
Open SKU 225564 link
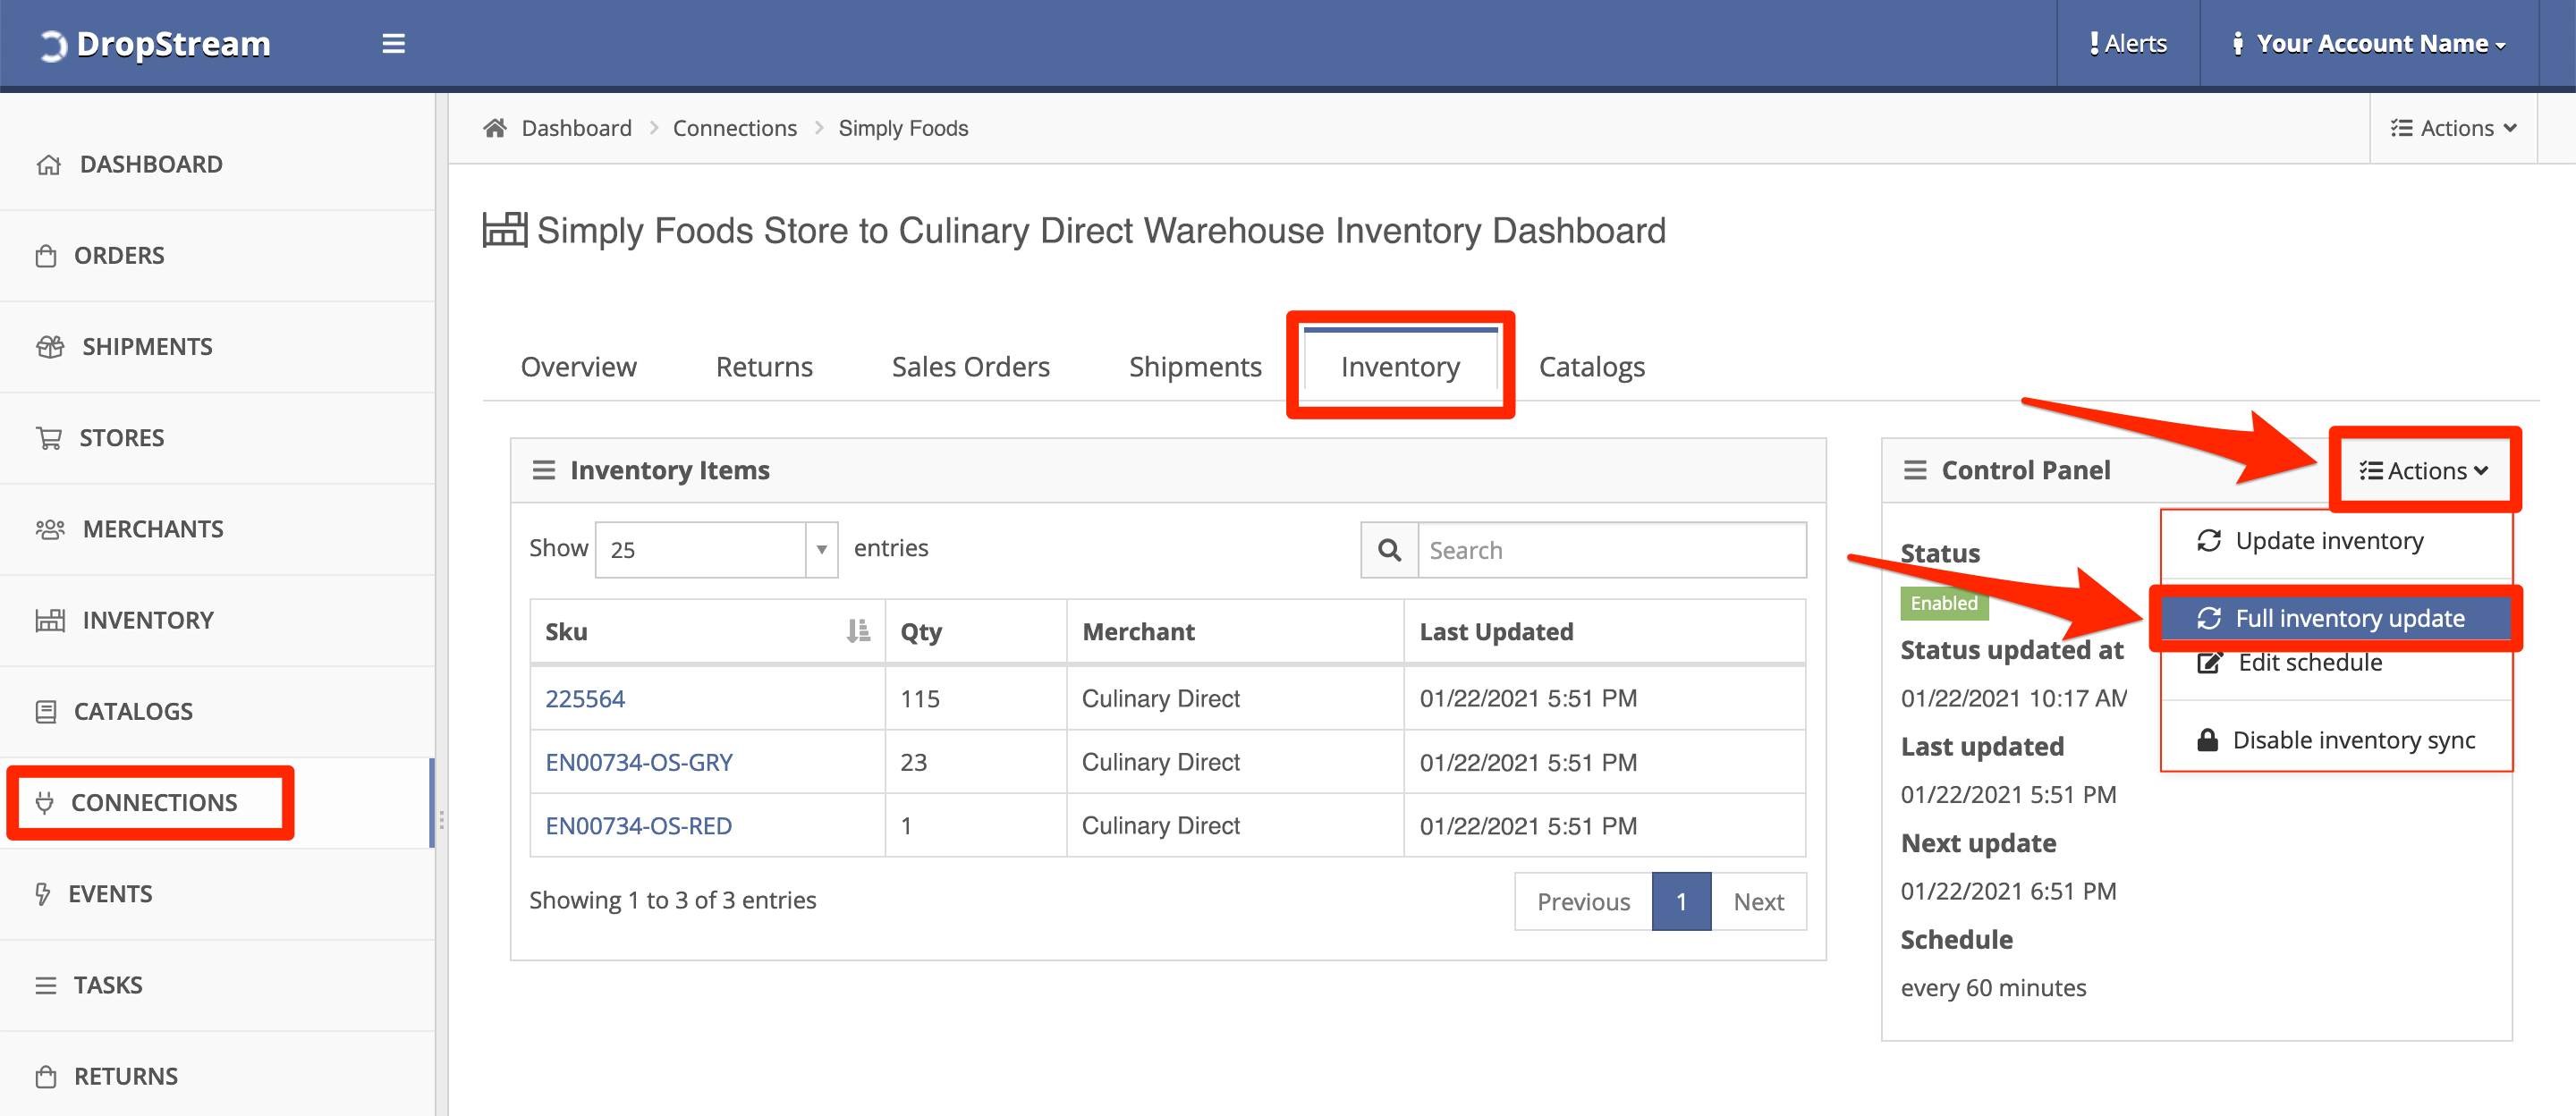click(x=584, y=699)
